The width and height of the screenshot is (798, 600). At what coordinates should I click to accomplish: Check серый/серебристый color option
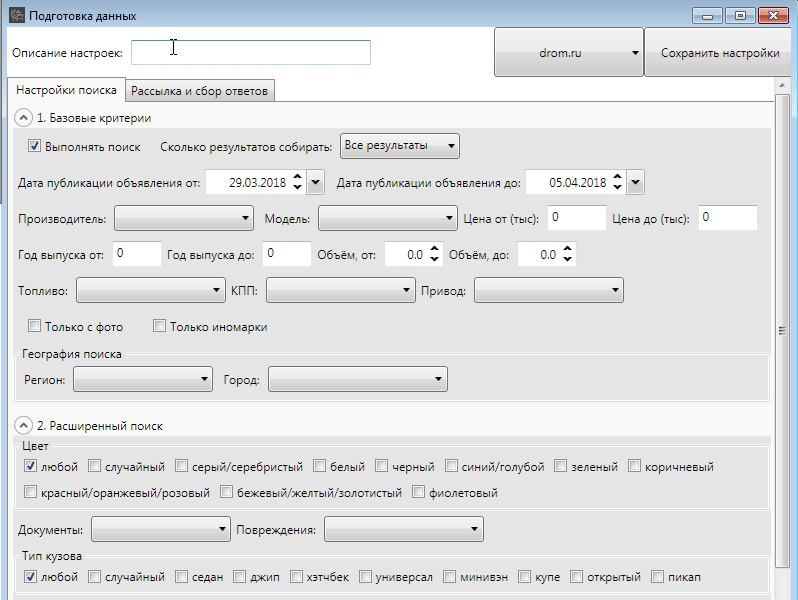pos(181,466)
